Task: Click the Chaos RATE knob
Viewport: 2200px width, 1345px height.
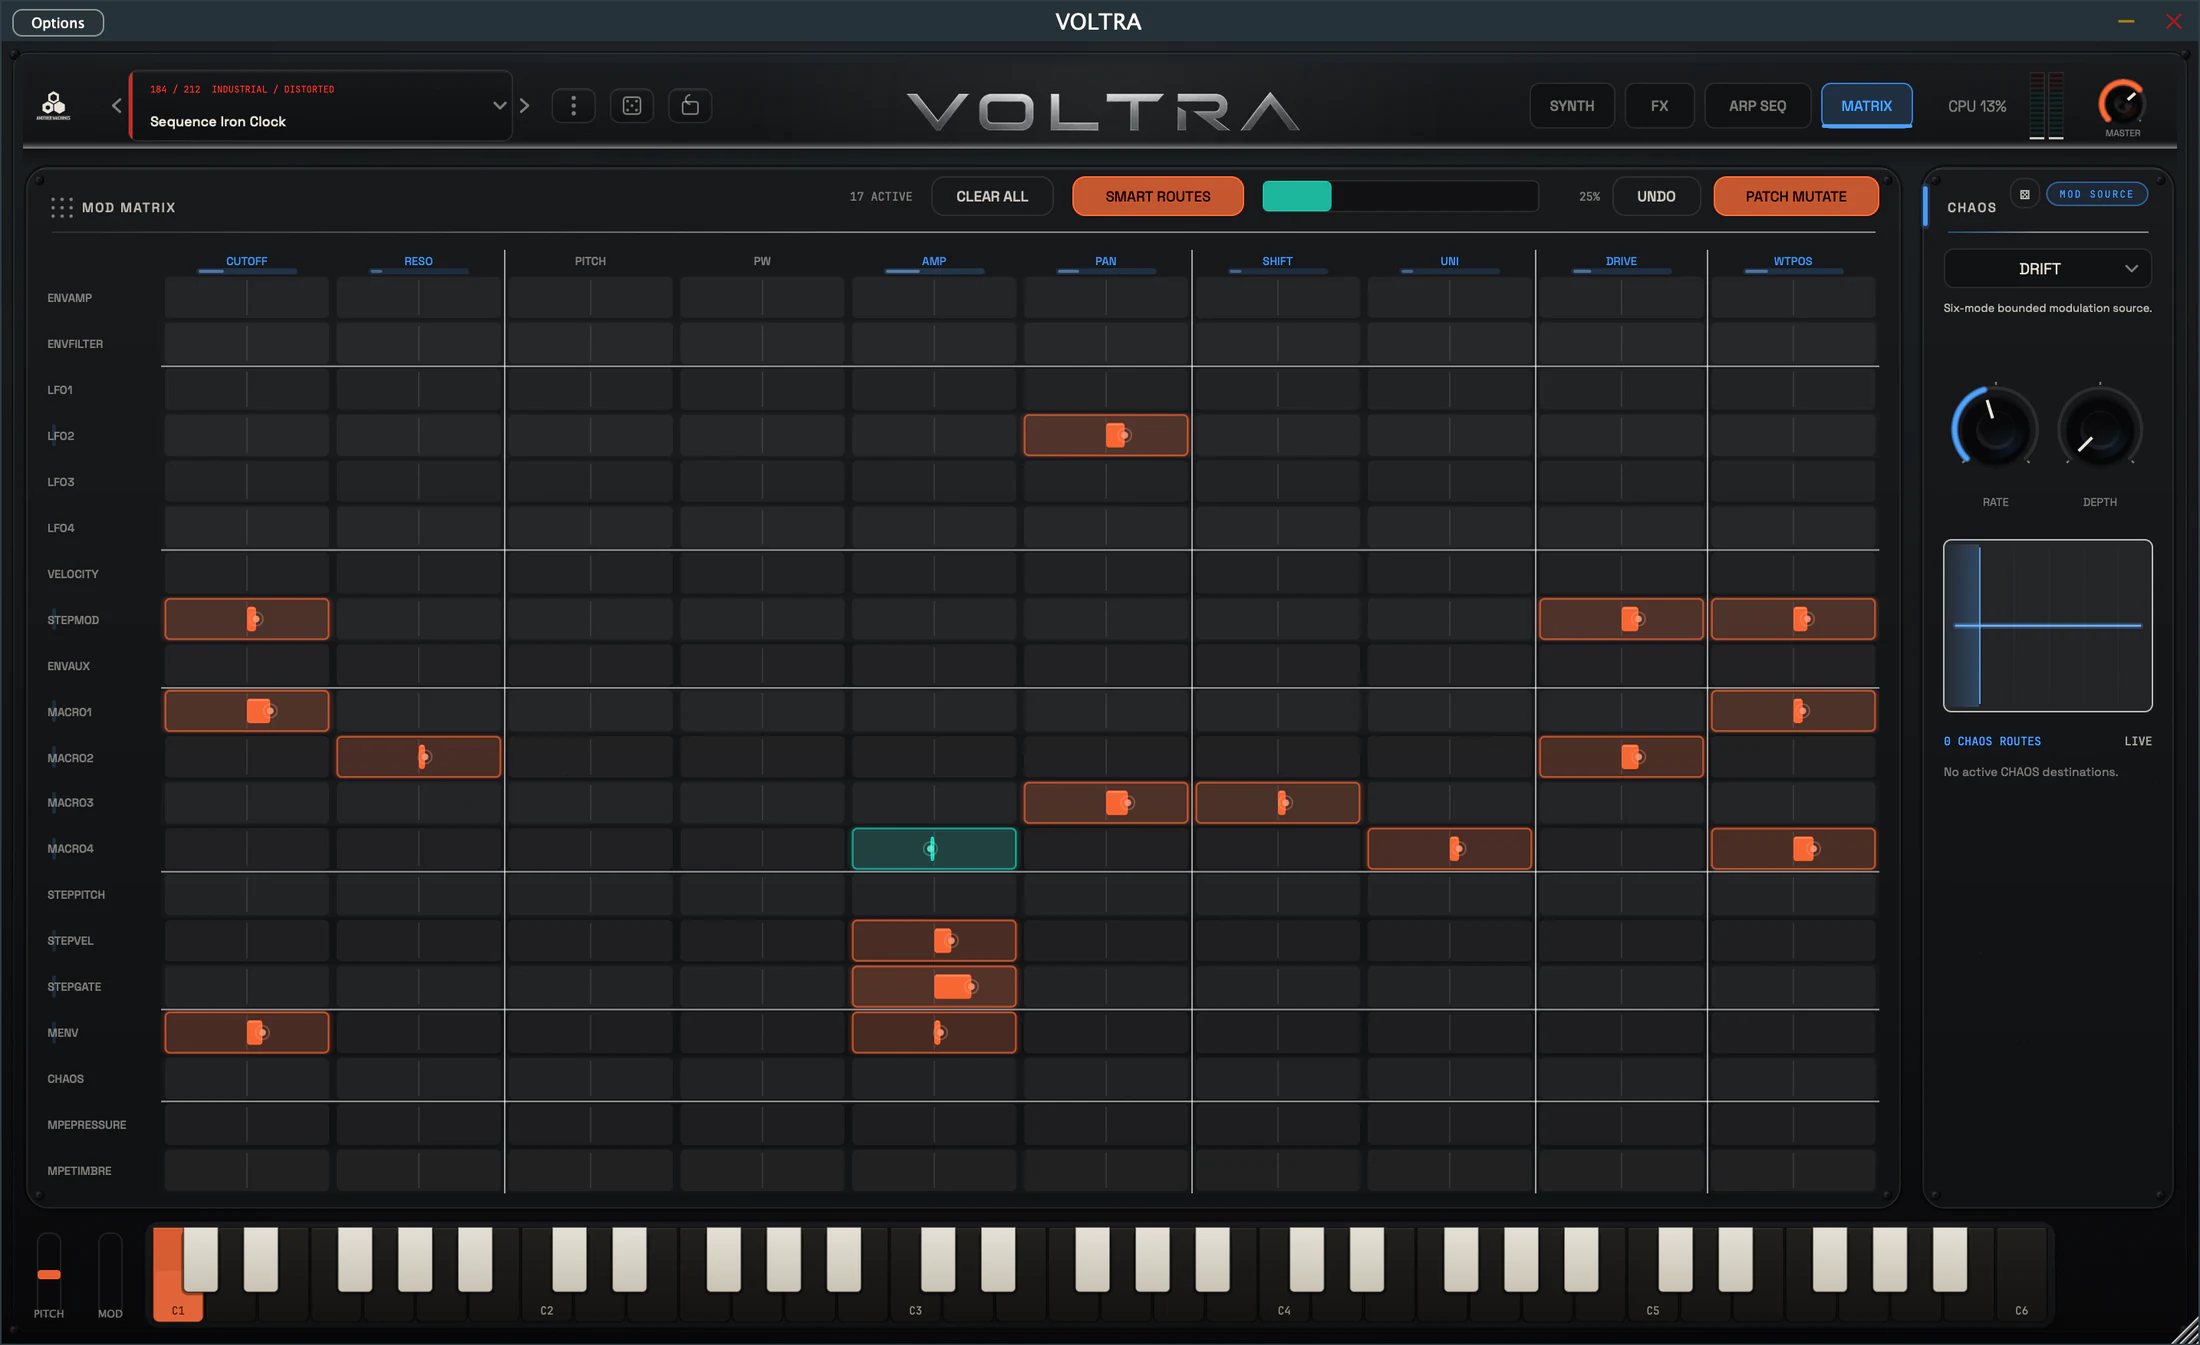Action: (1995, 429)
